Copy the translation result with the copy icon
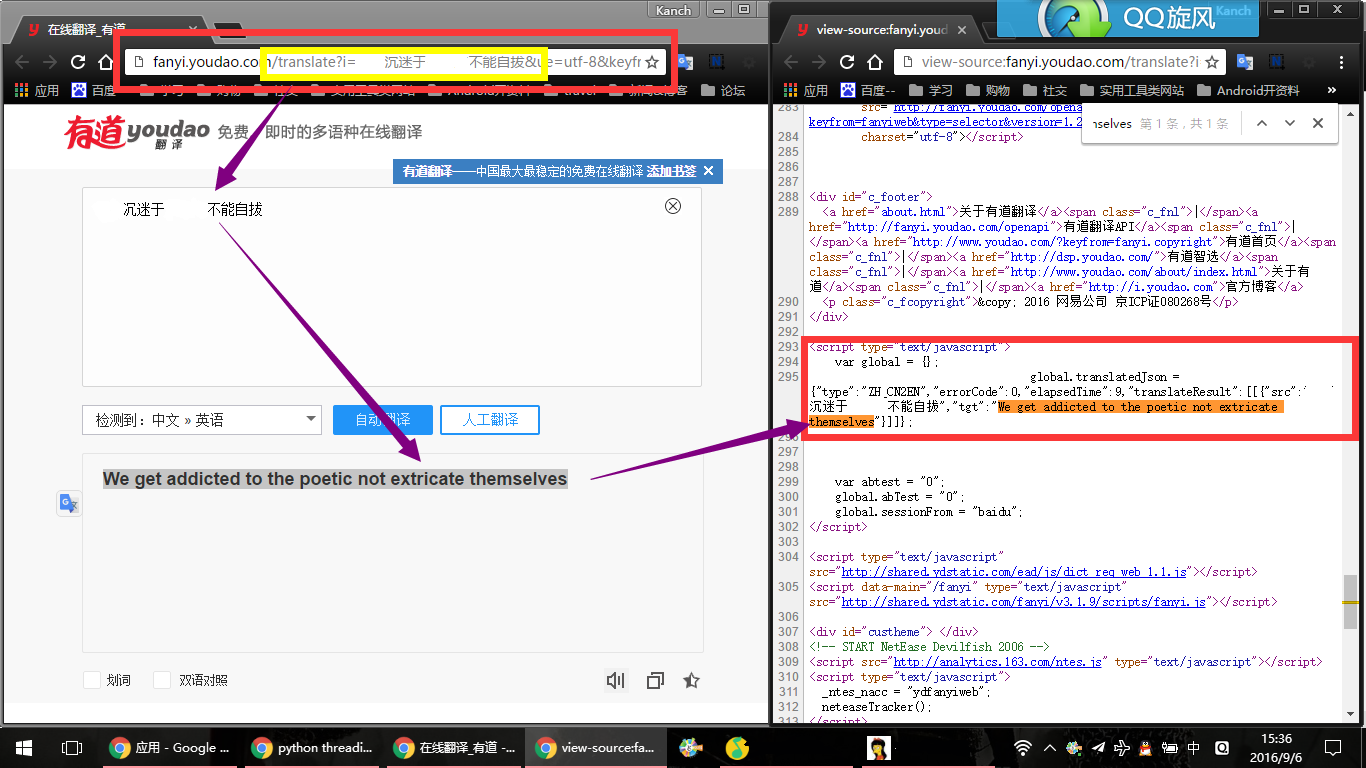1366x768 pixels. pyautogui.click(x=655, y=681)
